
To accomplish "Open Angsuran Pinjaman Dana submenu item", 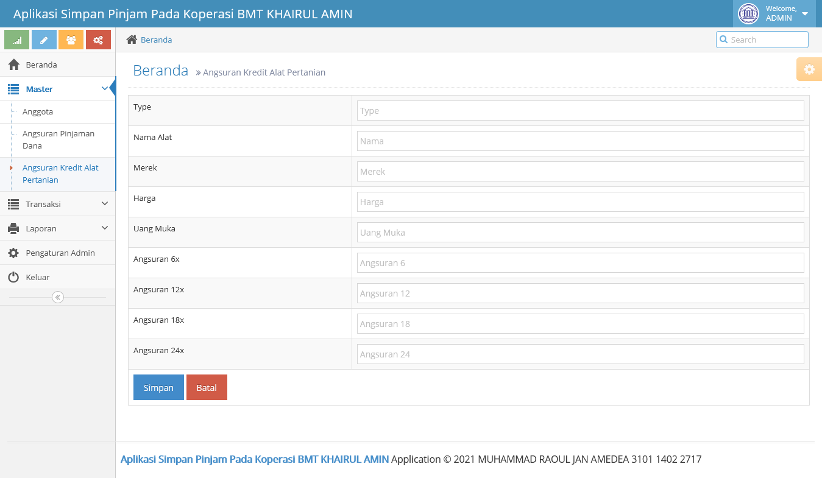I will [x=58, y=140].
